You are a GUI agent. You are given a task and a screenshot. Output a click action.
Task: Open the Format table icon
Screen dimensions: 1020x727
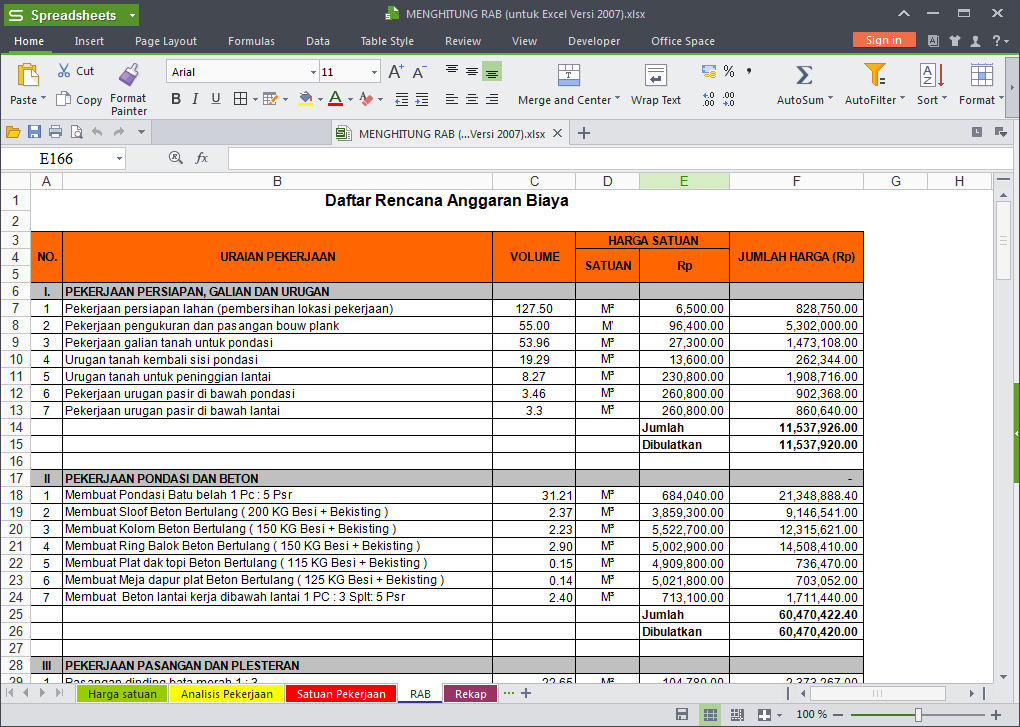point(981,75)
